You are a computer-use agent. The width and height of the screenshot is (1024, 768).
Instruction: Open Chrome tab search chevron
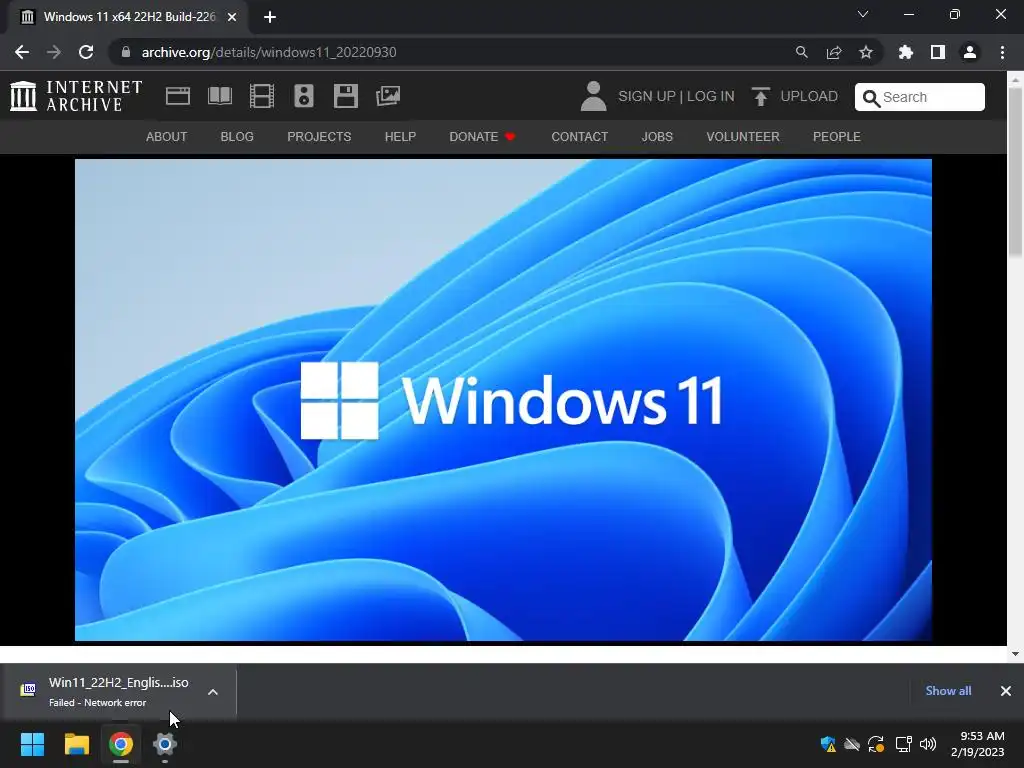point(863,14)
